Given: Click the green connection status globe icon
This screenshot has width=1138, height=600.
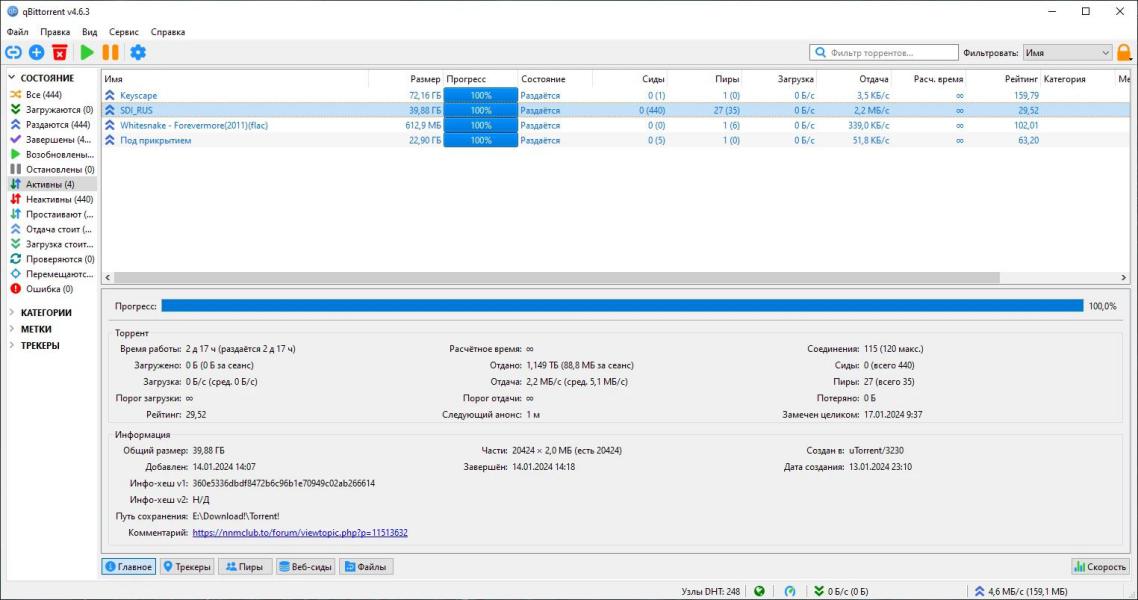Looking at the screenshot, I should 759,591.
